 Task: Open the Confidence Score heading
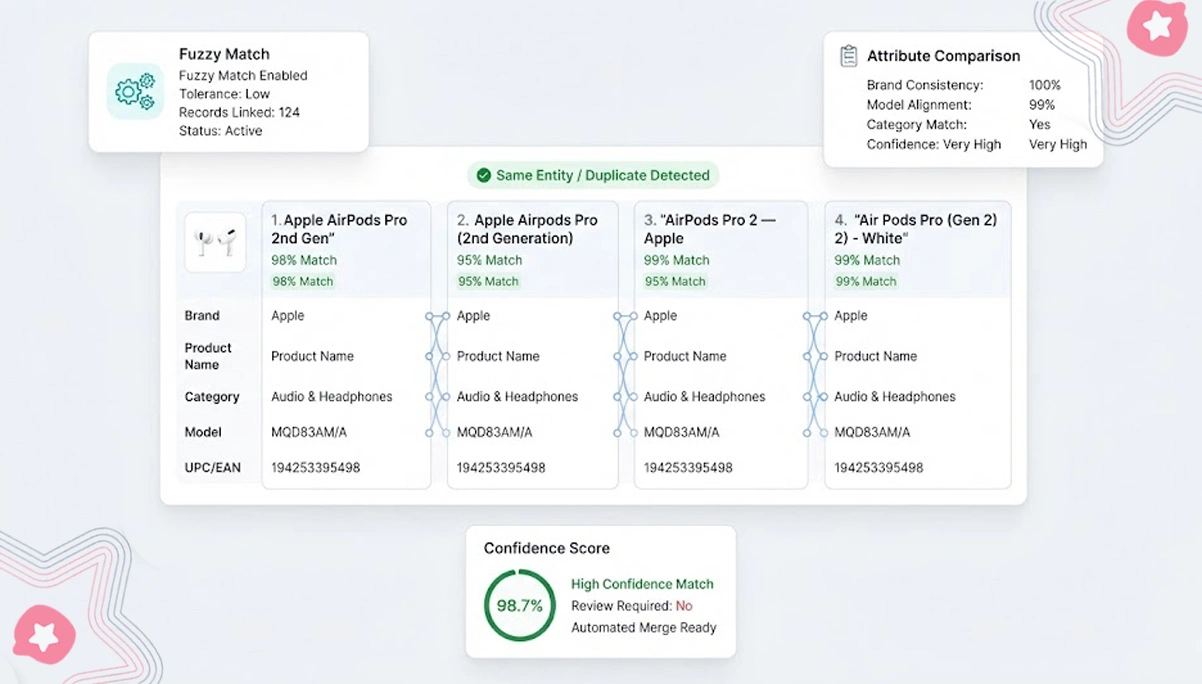[547, 548]
